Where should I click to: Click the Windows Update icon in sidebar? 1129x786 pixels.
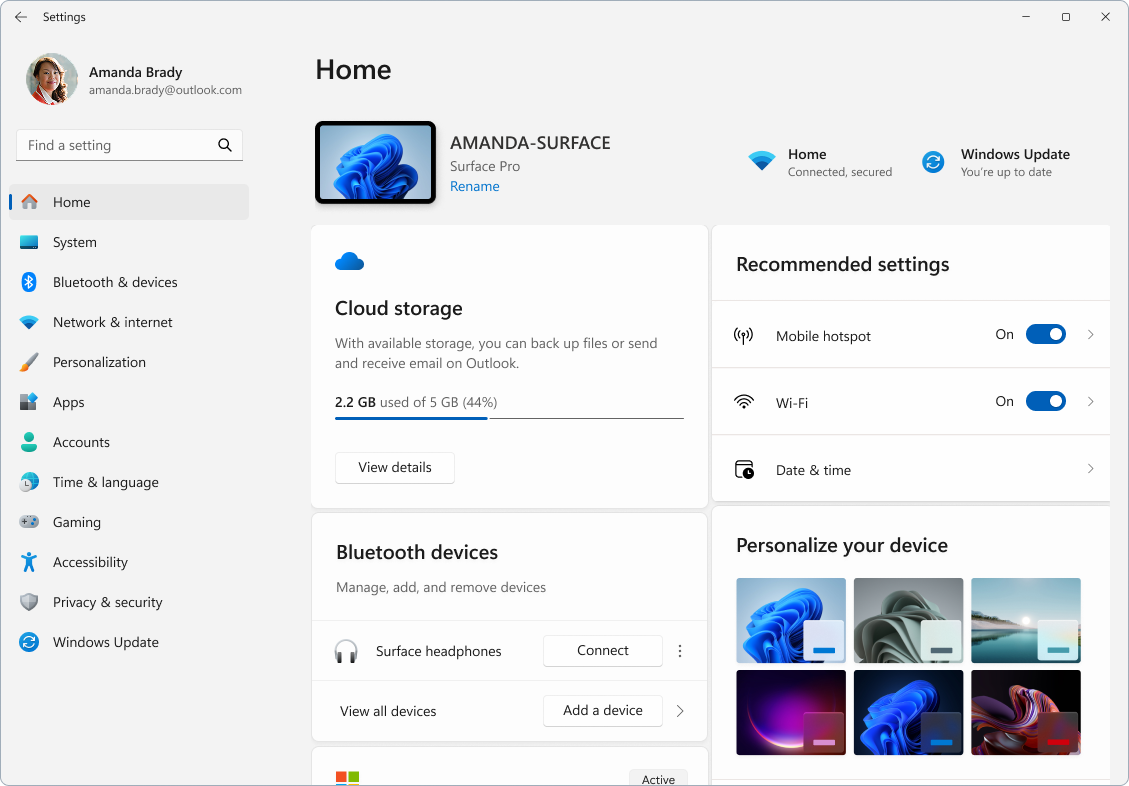(x=29, y=642)
